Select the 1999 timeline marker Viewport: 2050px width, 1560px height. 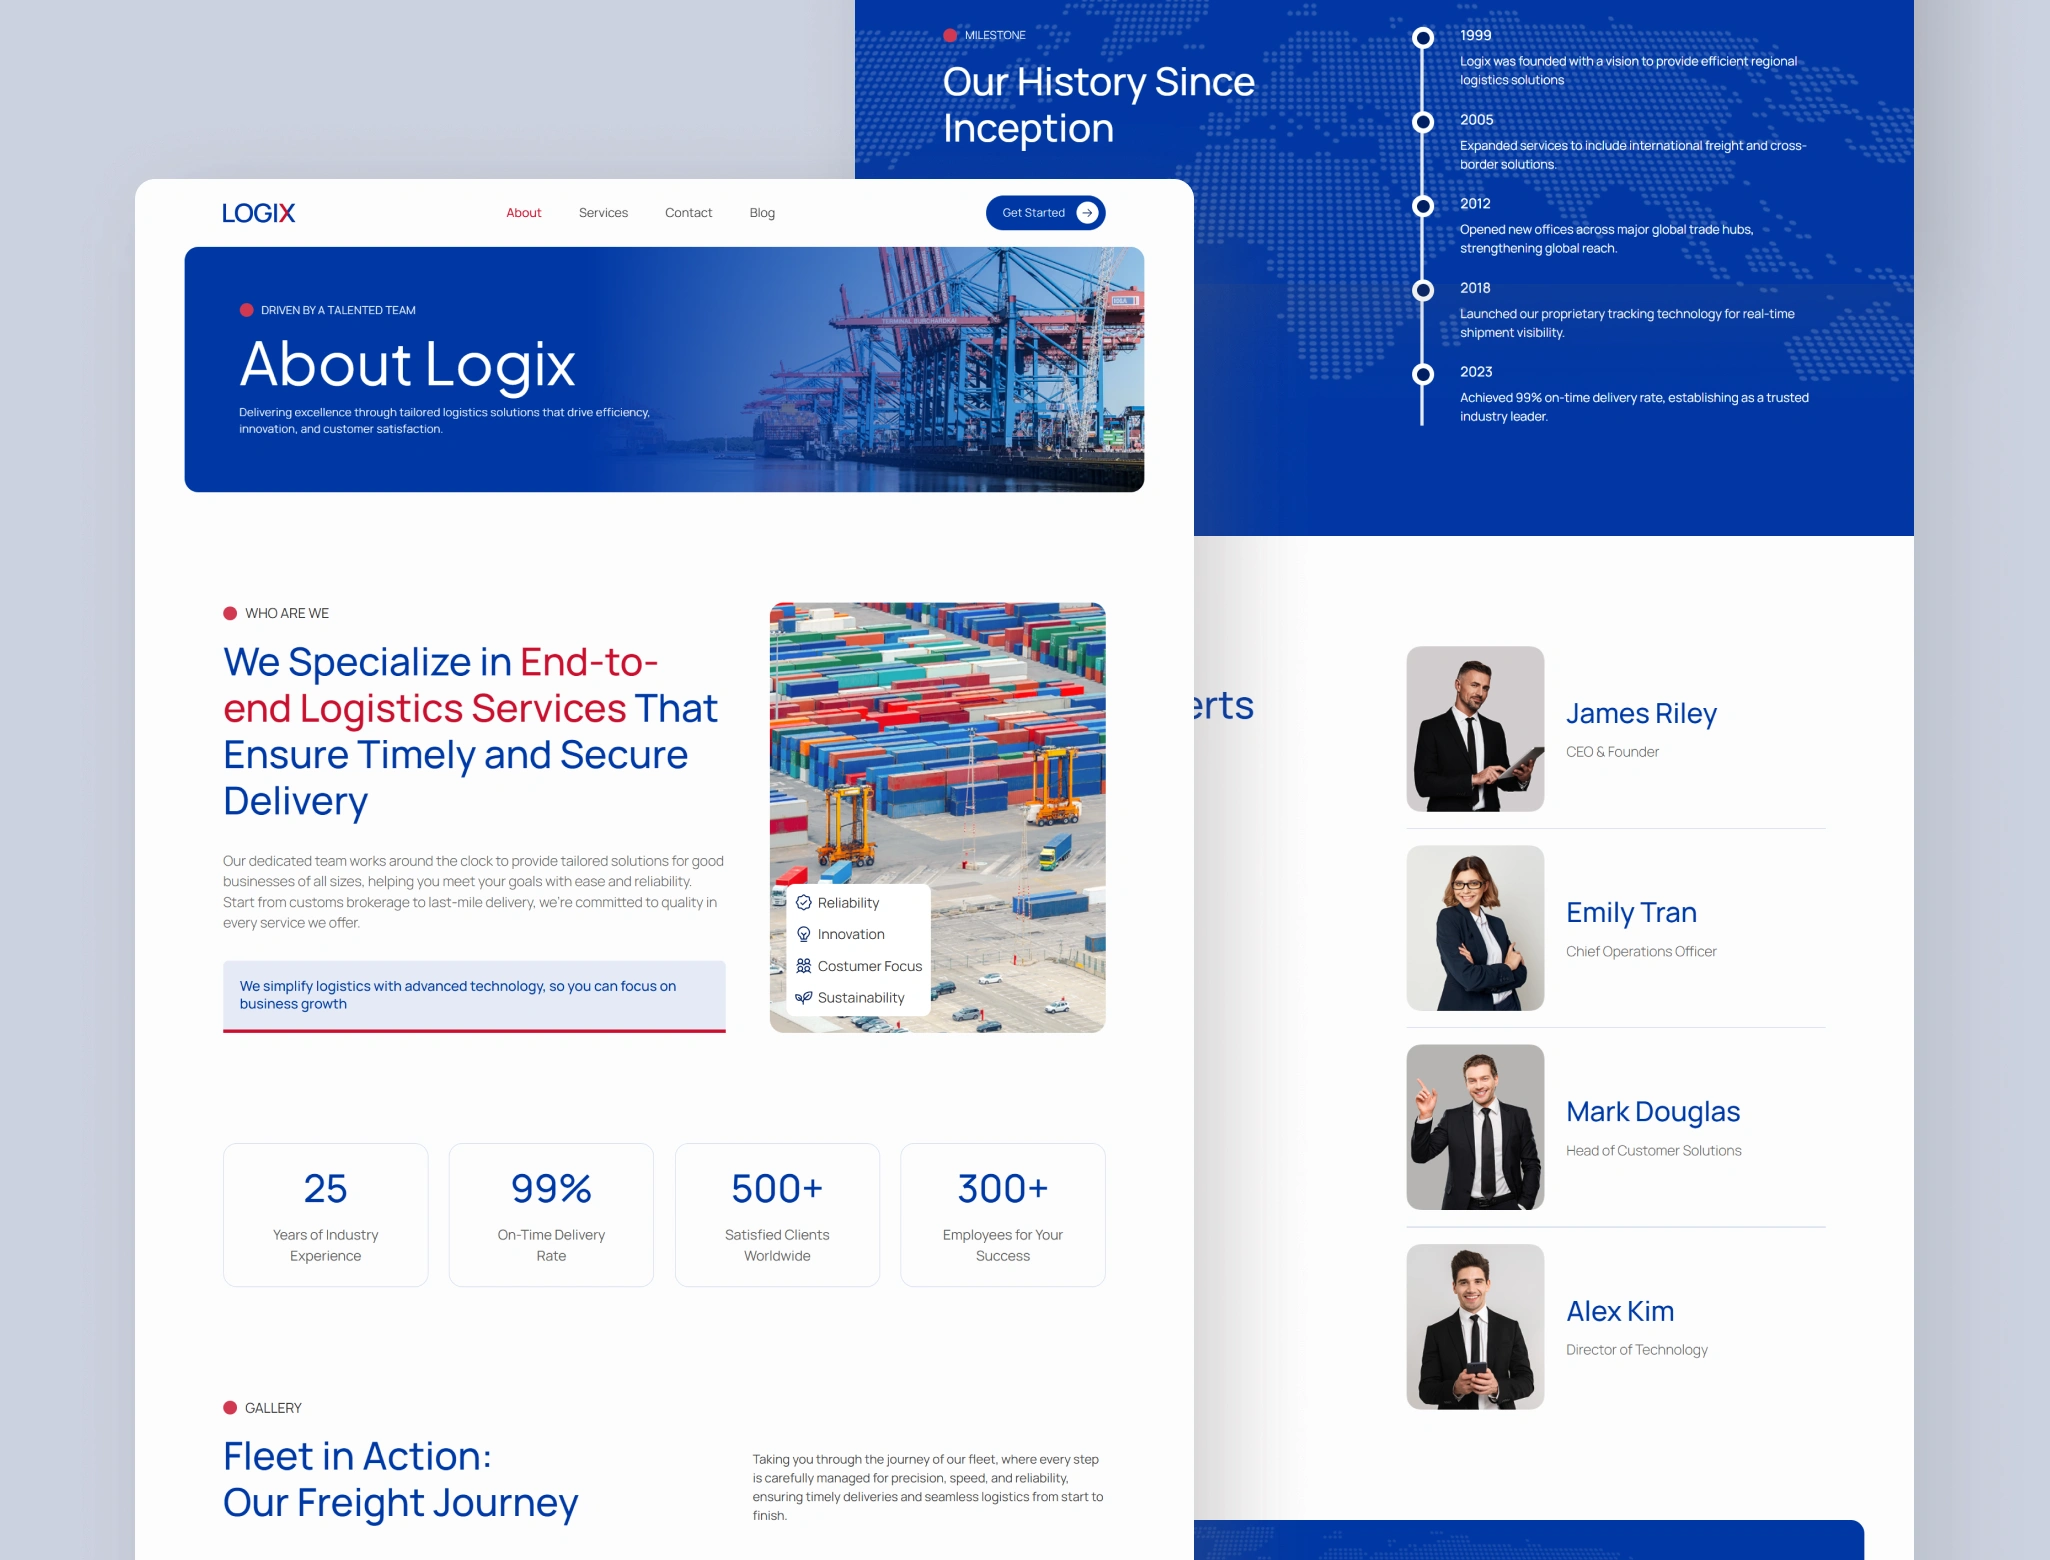(1422, 38)
